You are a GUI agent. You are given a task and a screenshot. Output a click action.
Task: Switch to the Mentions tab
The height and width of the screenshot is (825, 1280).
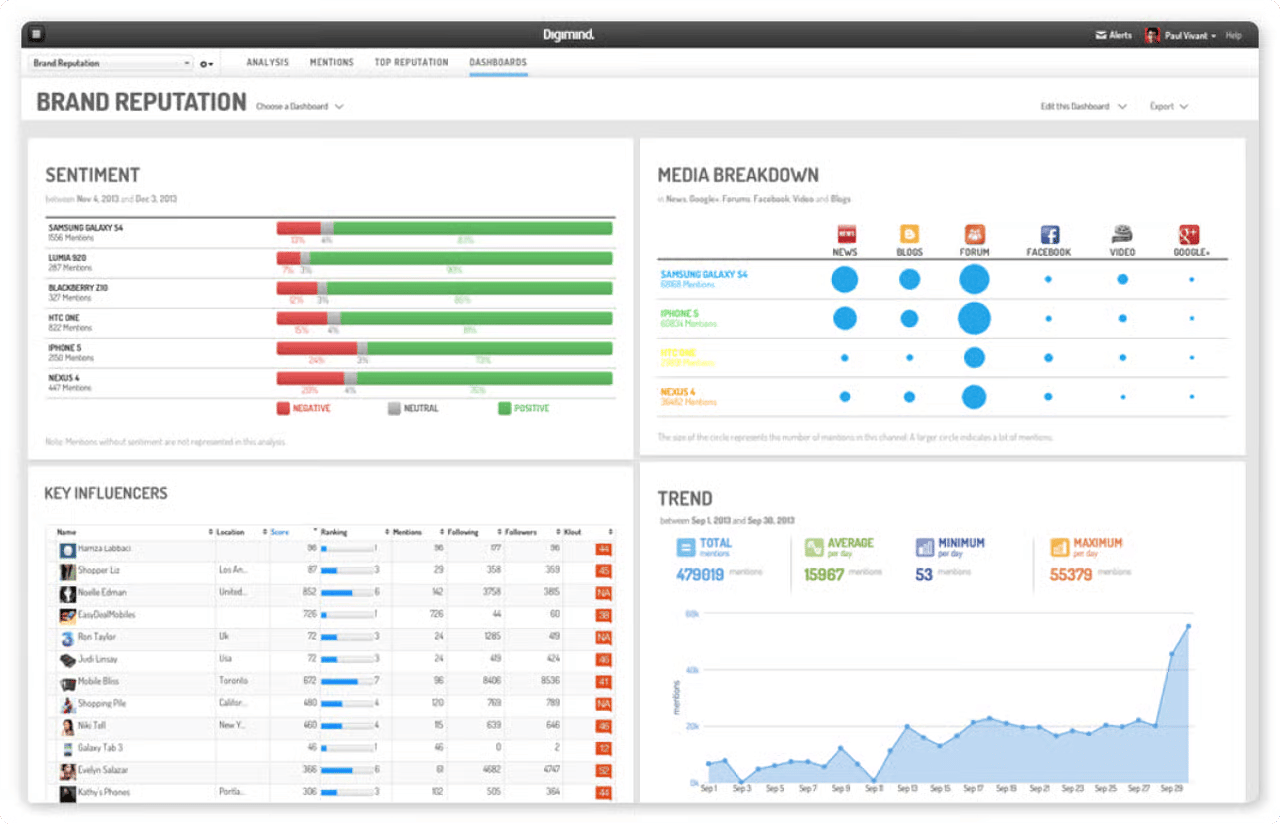(331, 61)
